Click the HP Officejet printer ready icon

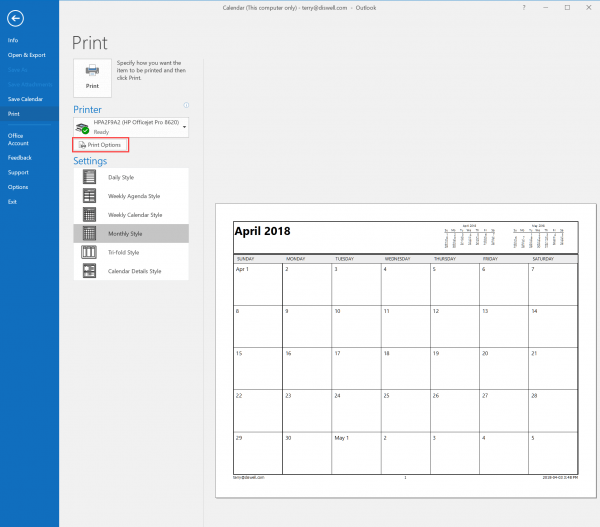(82, 128)
